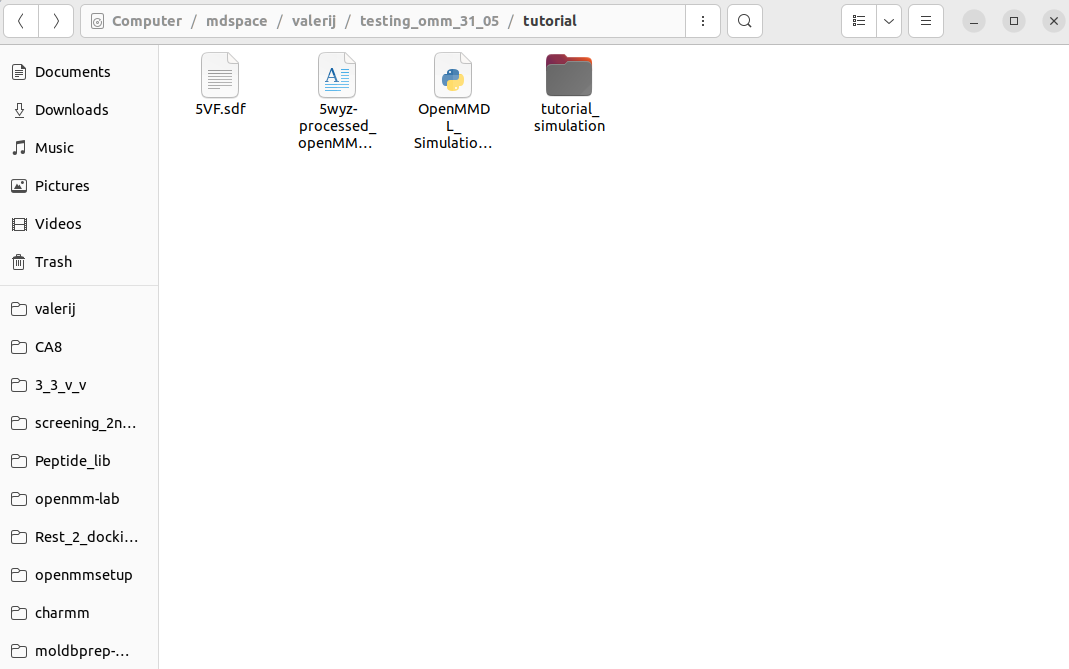Minimize the file manager window
Viewport: 1069px width, 669px height.
974,21
